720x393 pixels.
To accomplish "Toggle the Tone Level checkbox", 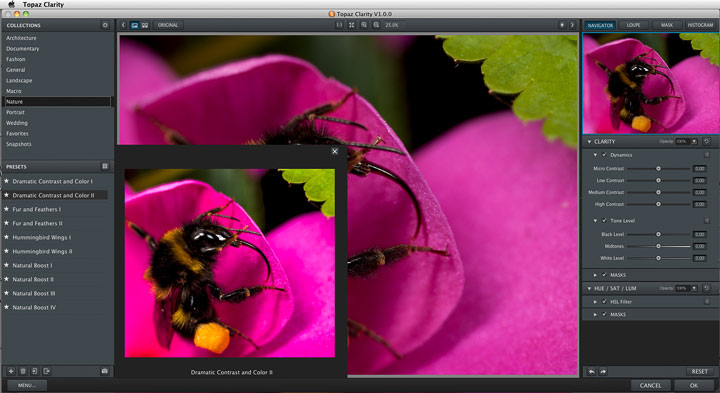I will tap(605, 221).
